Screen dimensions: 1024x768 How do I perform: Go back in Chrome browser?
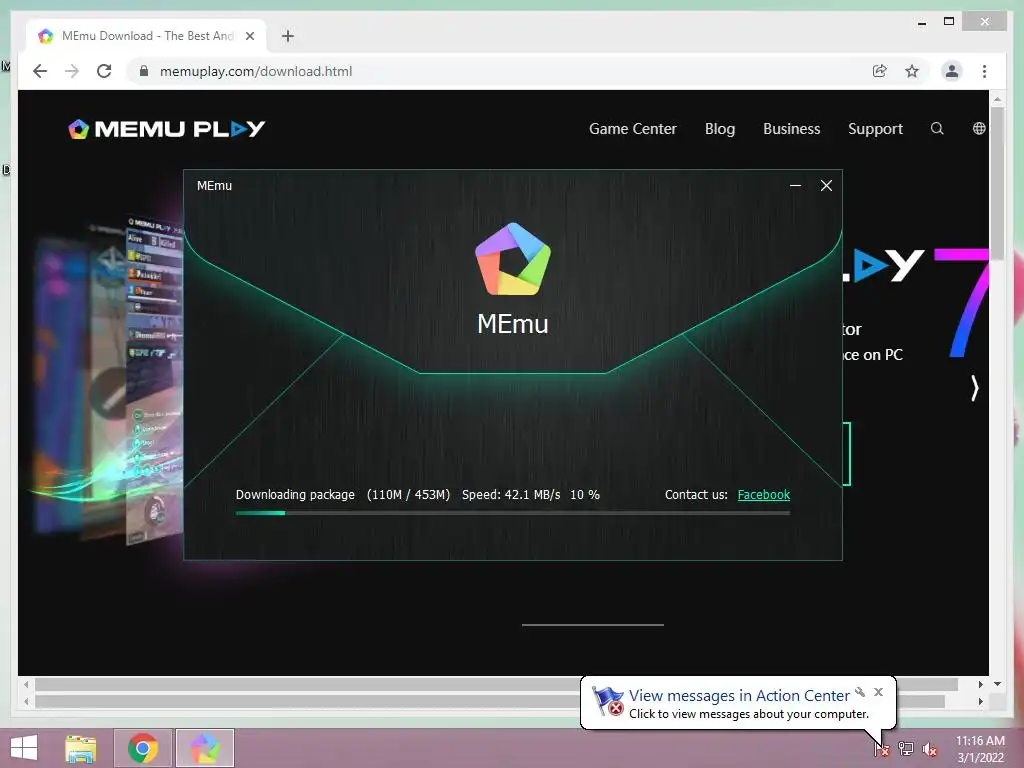[x=40, y=71]
